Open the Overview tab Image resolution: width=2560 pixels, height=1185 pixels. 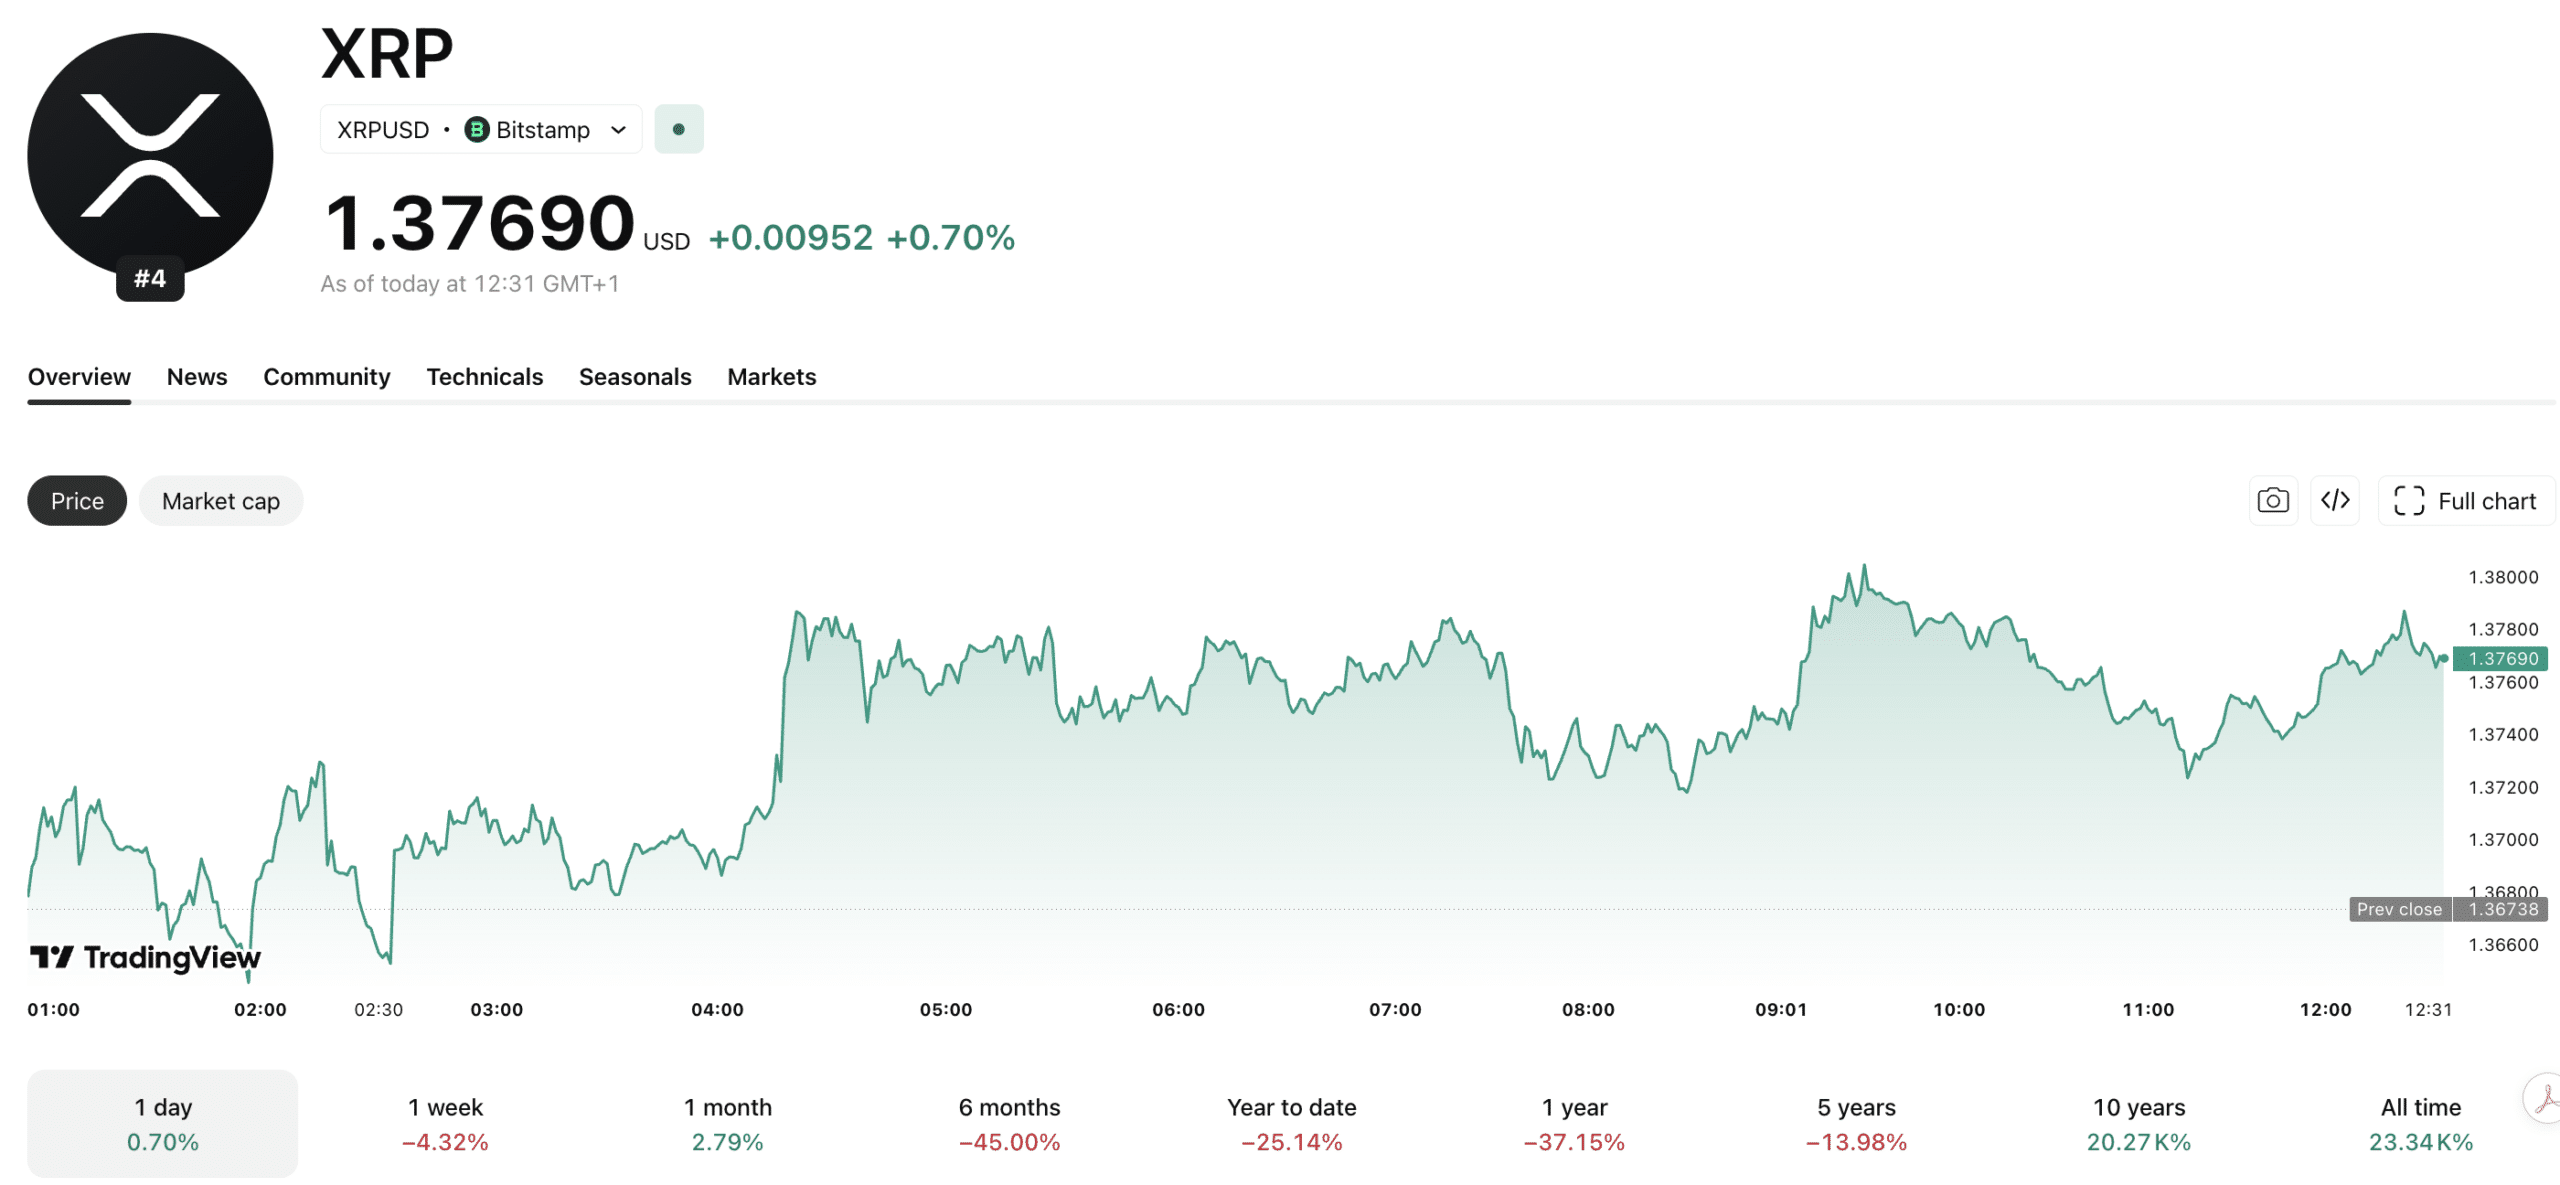pyautogui.click(x=79, y=377)
